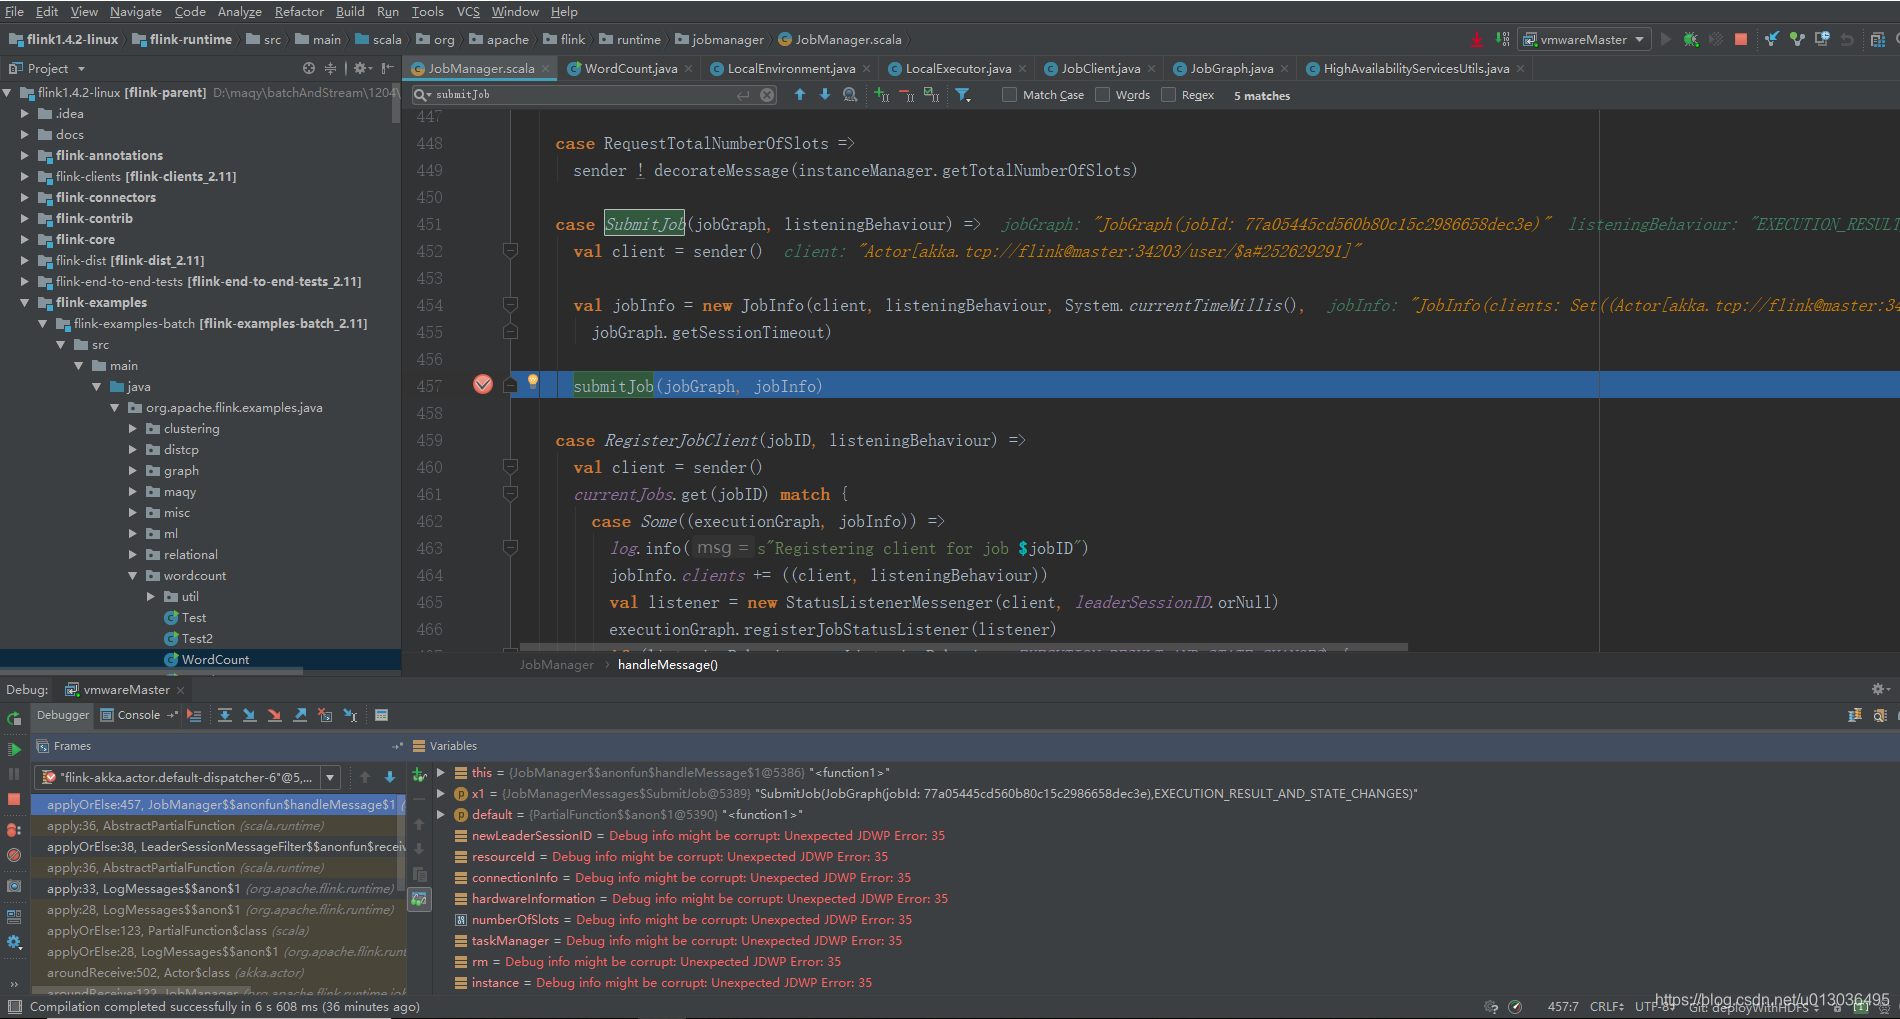
Task: Open the Navigate menu
Action: point(135,11)
